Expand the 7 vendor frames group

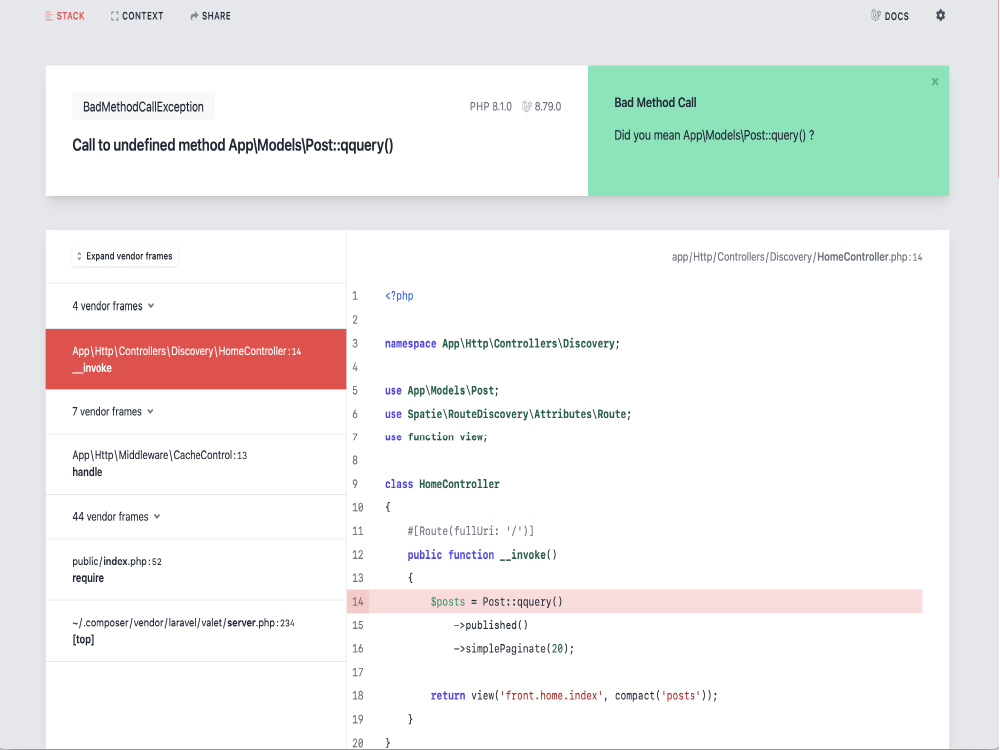point(113,412)
